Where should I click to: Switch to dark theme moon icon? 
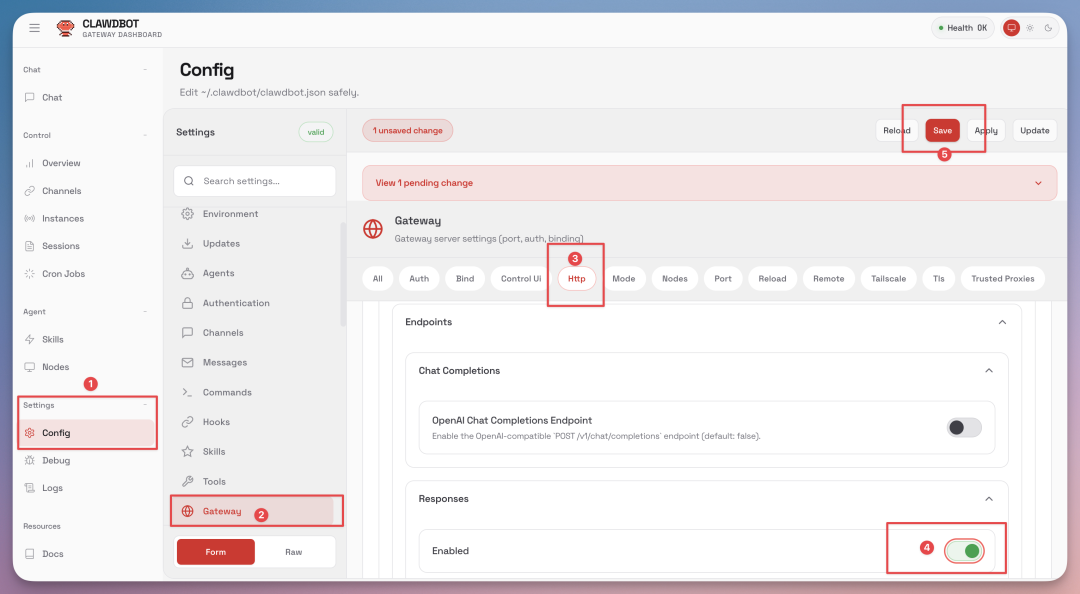pos(1048,28)
